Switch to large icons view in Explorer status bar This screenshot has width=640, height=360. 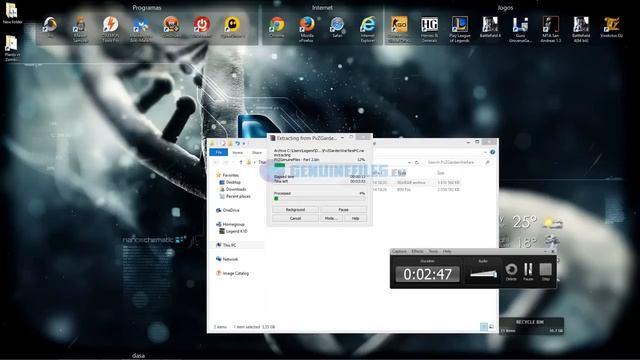pos(491,327)
